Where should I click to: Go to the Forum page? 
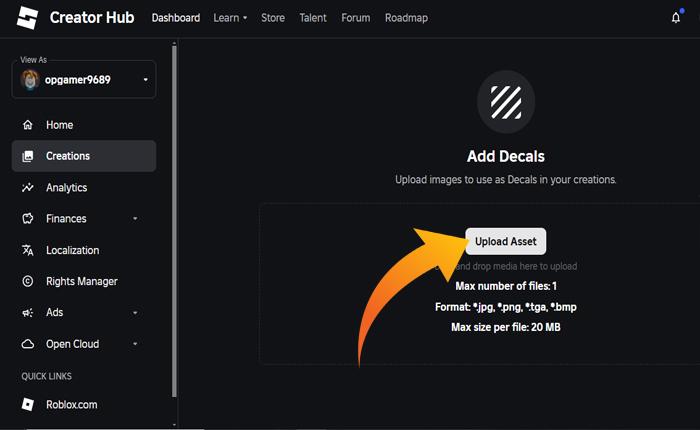click(x=355, y=18)
